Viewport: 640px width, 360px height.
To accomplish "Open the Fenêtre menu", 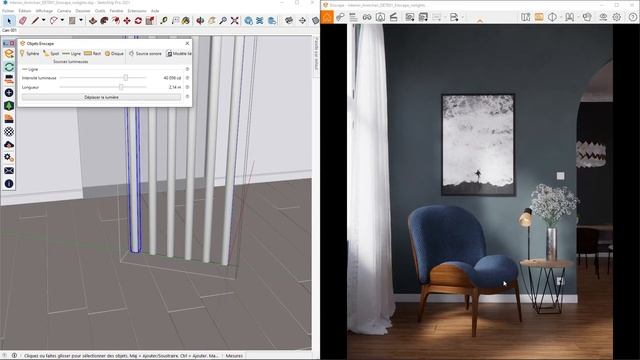I will (116, 11).
